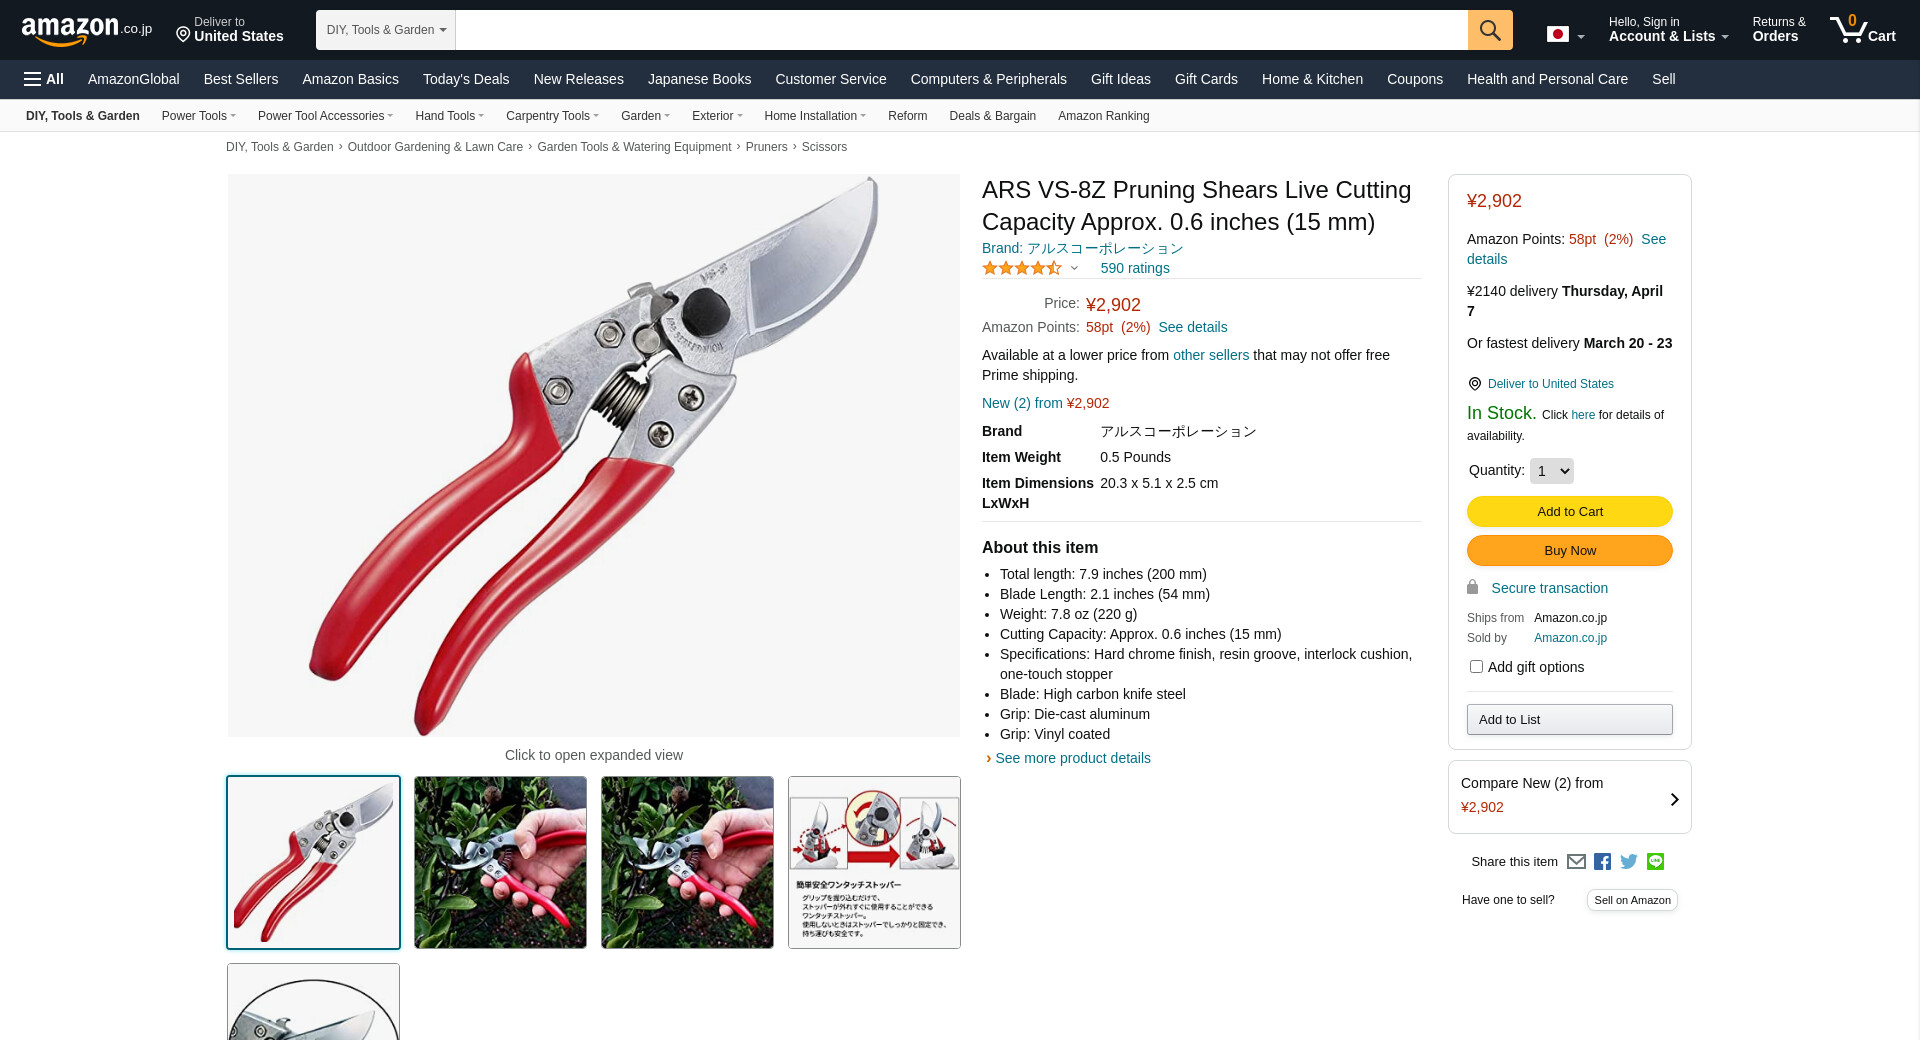Open the All hamburger menu
The image size is (1920, 1040).
(x=44, y=79)
